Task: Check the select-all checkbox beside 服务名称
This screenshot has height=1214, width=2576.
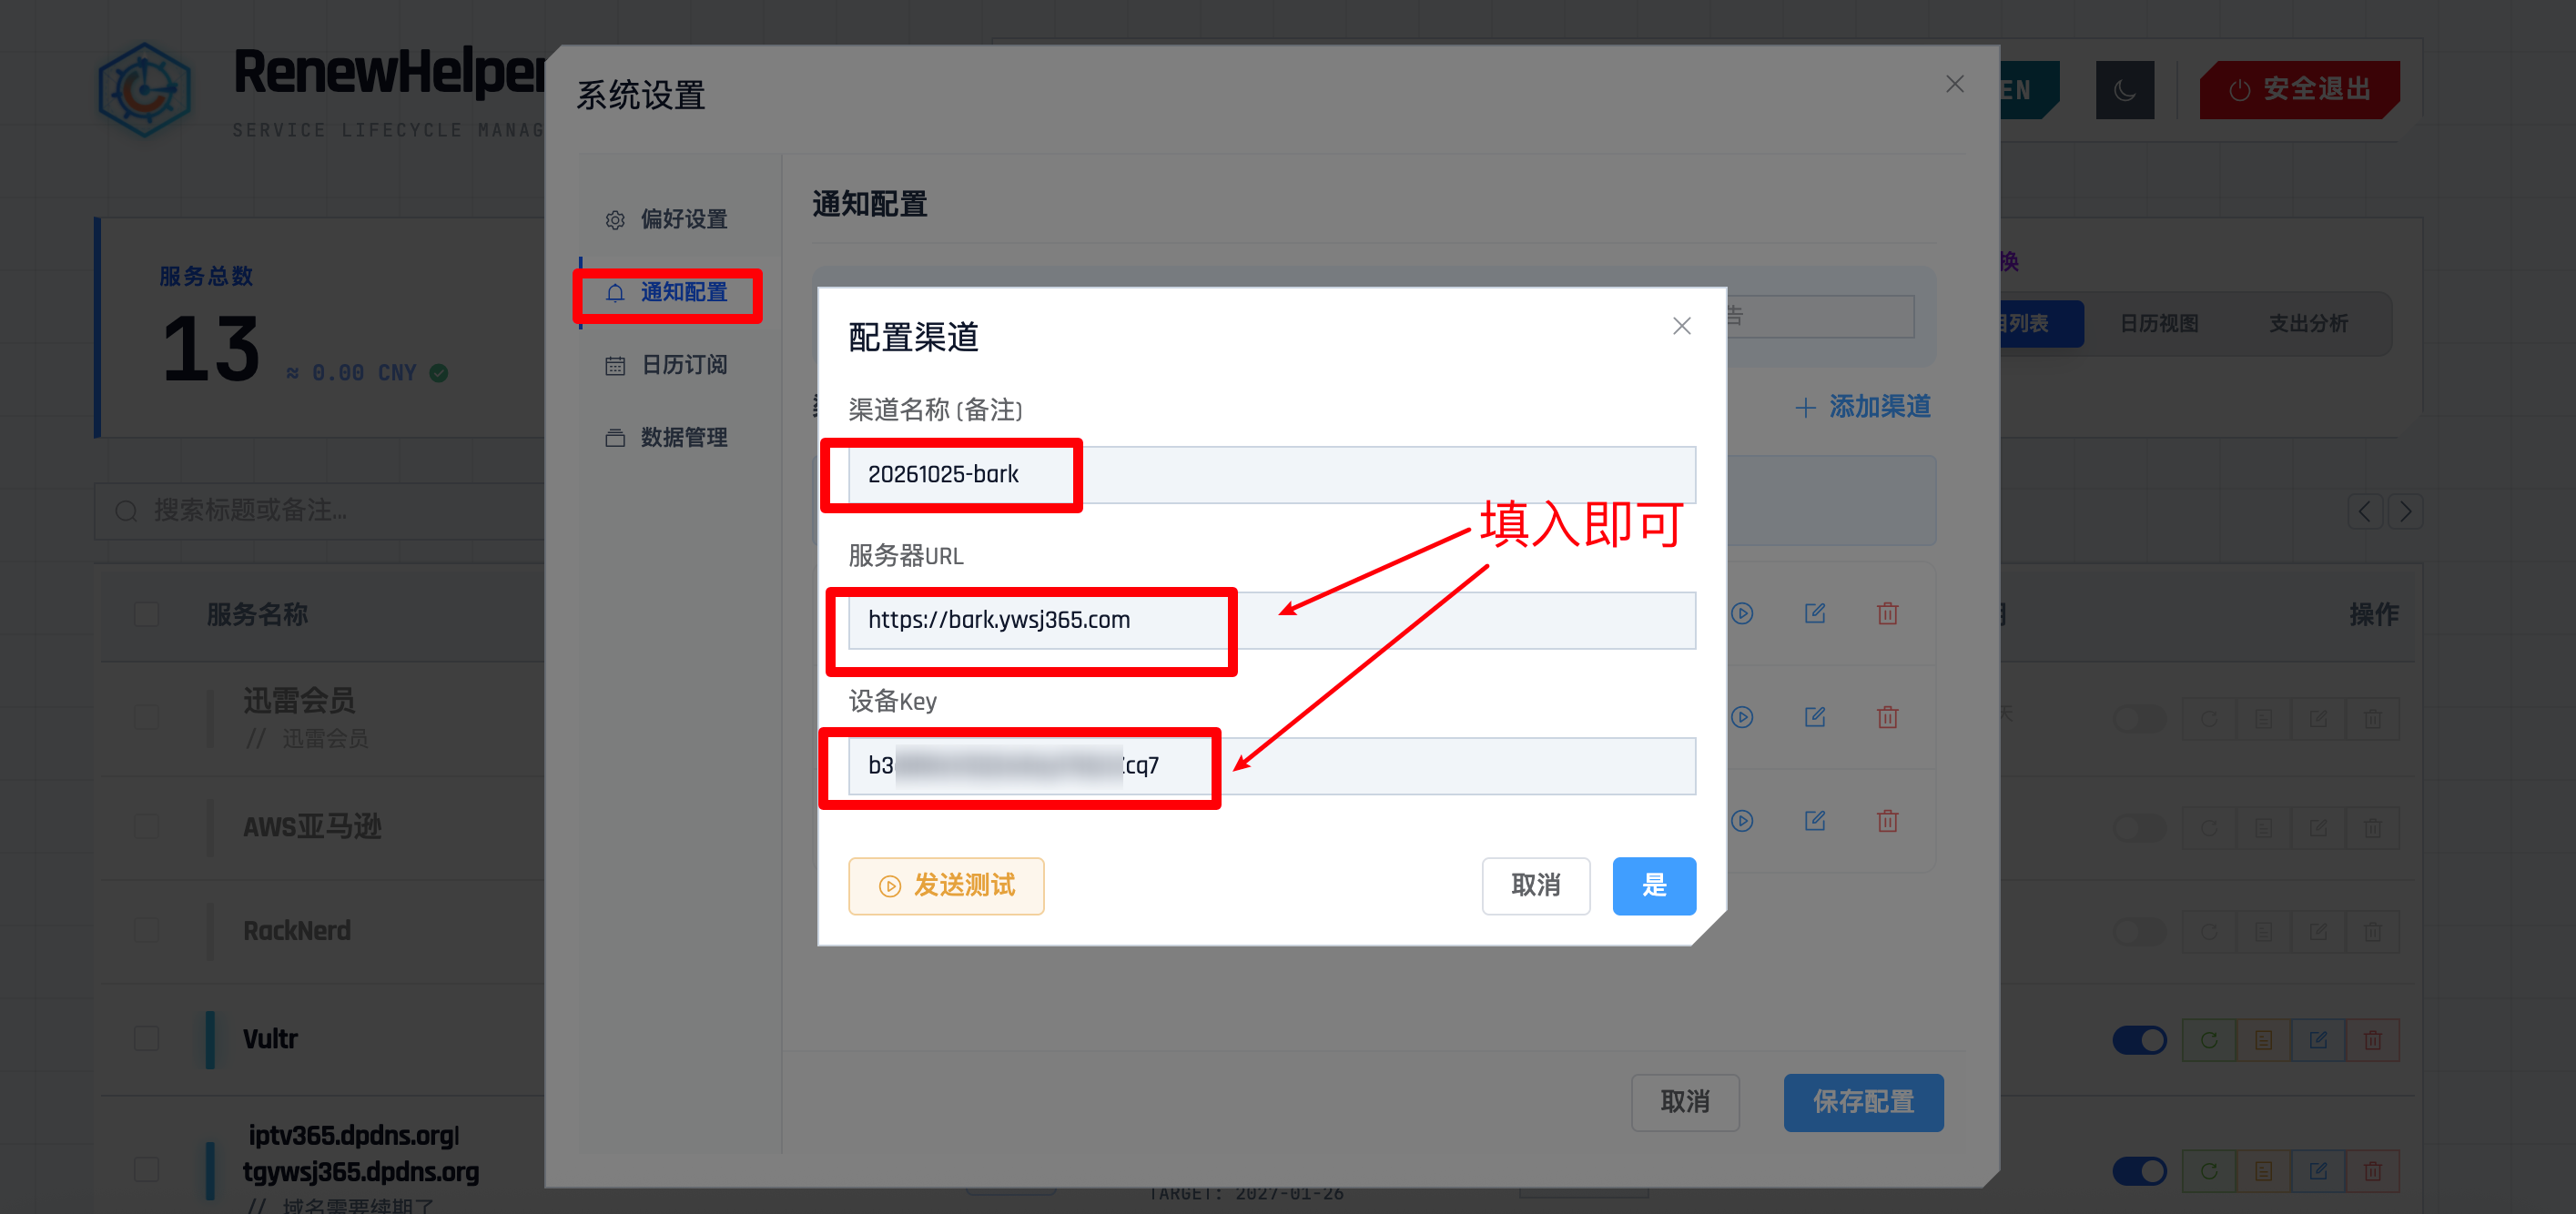Action: click(x=146, y=614)
